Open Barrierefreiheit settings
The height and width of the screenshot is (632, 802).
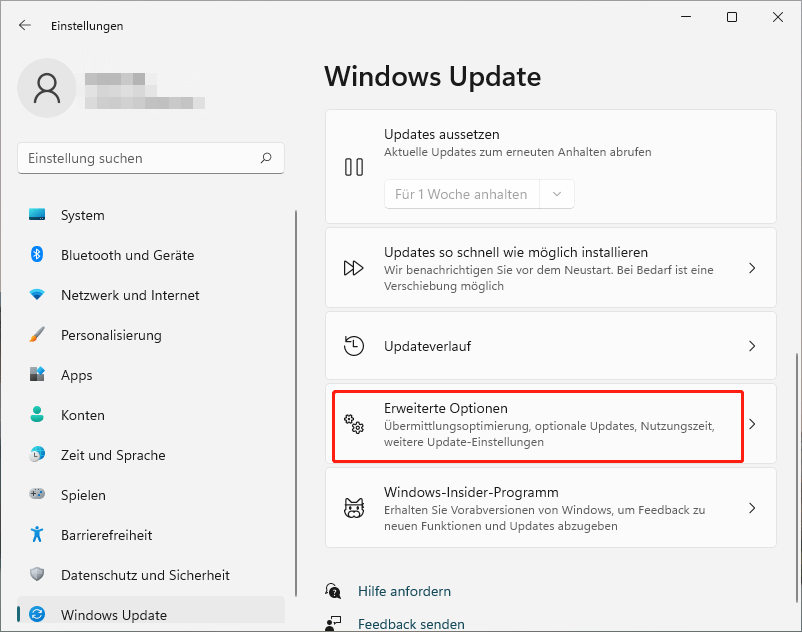point(151,535)
